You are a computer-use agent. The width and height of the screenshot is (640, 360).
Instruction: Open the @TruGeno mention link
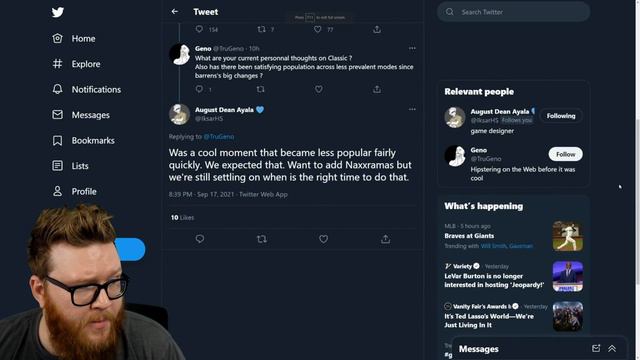[x=219, y=137]
